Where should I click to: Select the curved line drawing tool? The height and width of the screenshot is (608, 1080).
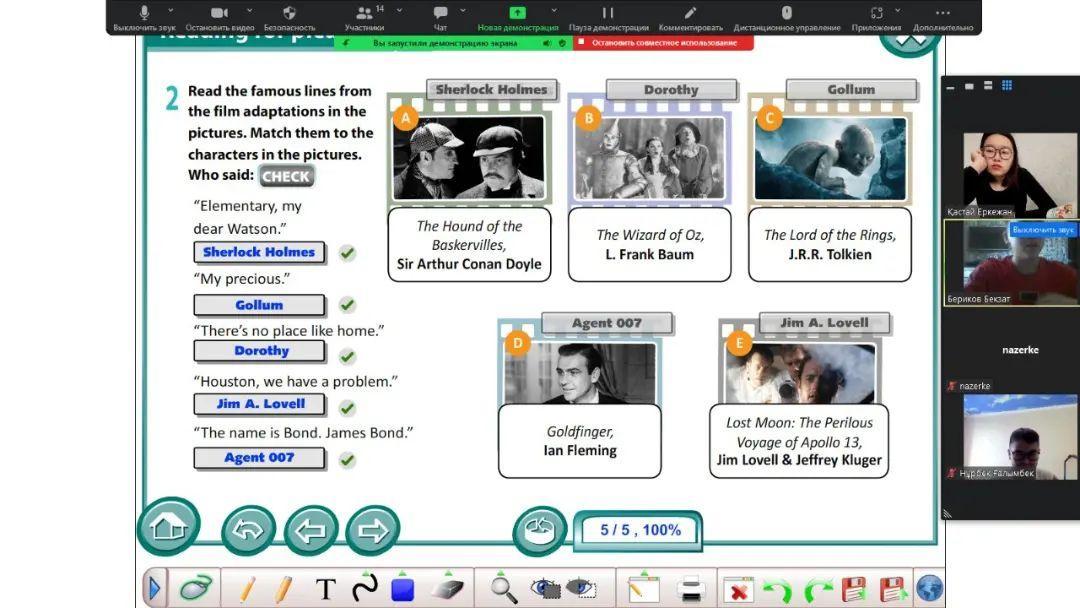pyautogui.click(x=364, y=587)
